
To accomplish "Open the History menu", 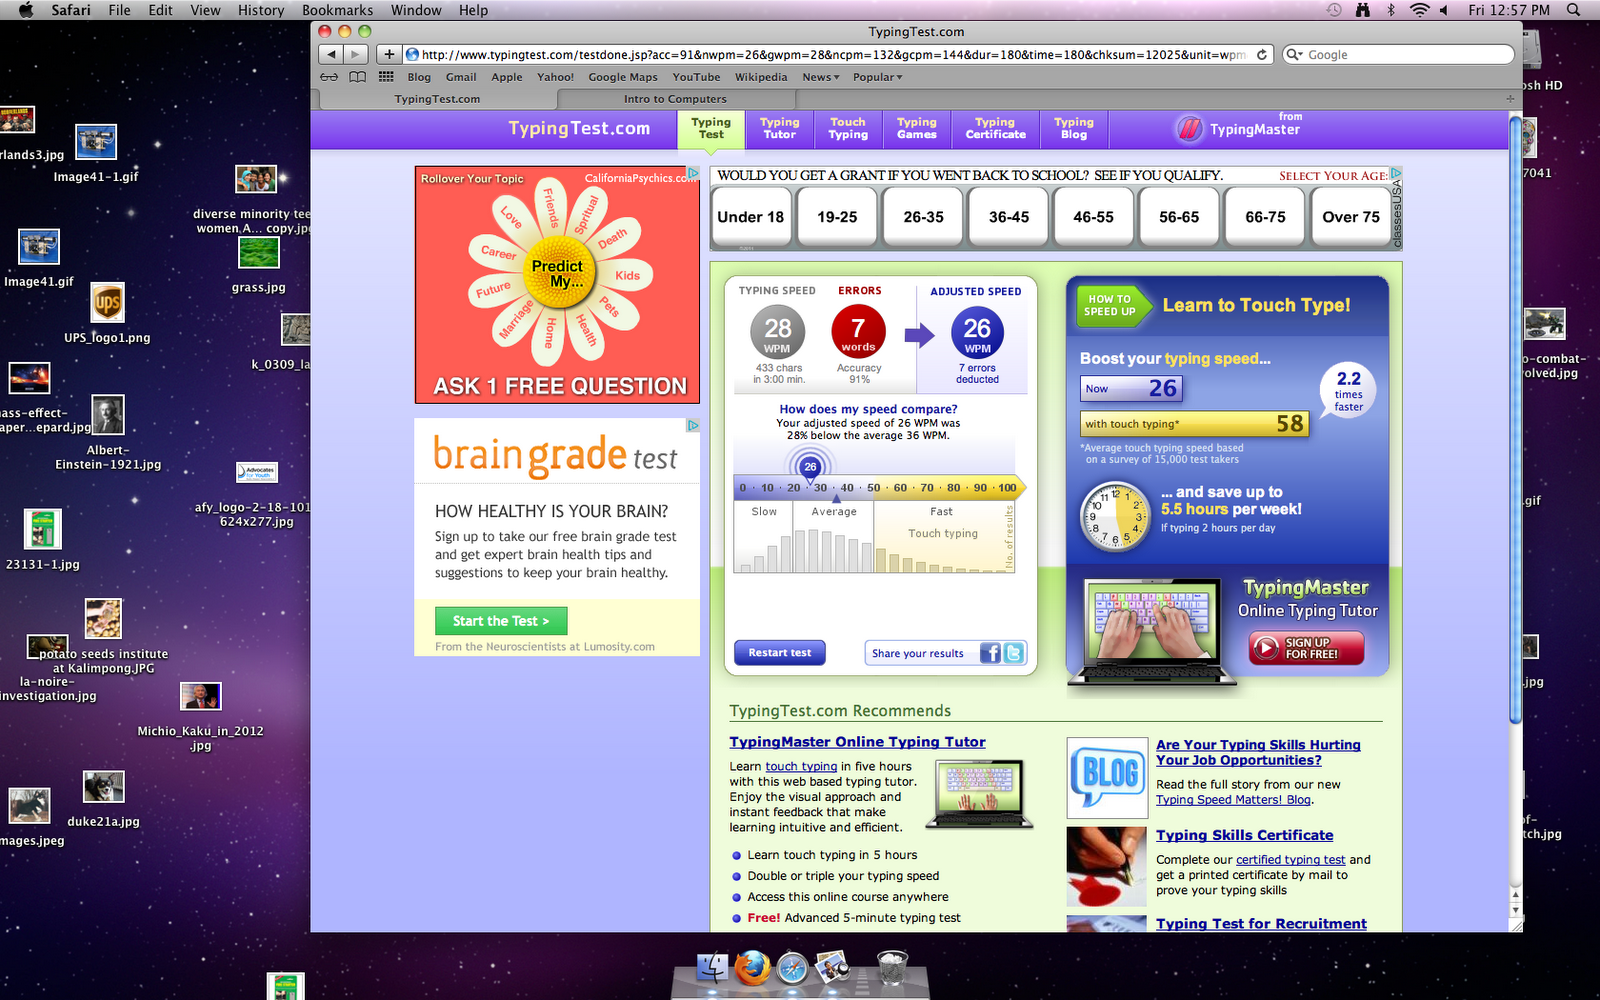I will pyautogui.click(x=261, y=10).
